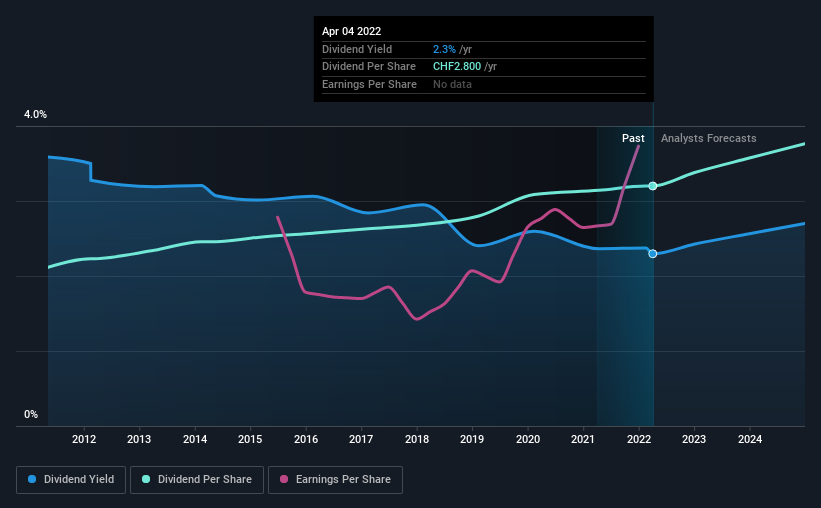Click the 2021 x-axis label
The width and height of the screenshot is (821, 508).
(583, 439)
